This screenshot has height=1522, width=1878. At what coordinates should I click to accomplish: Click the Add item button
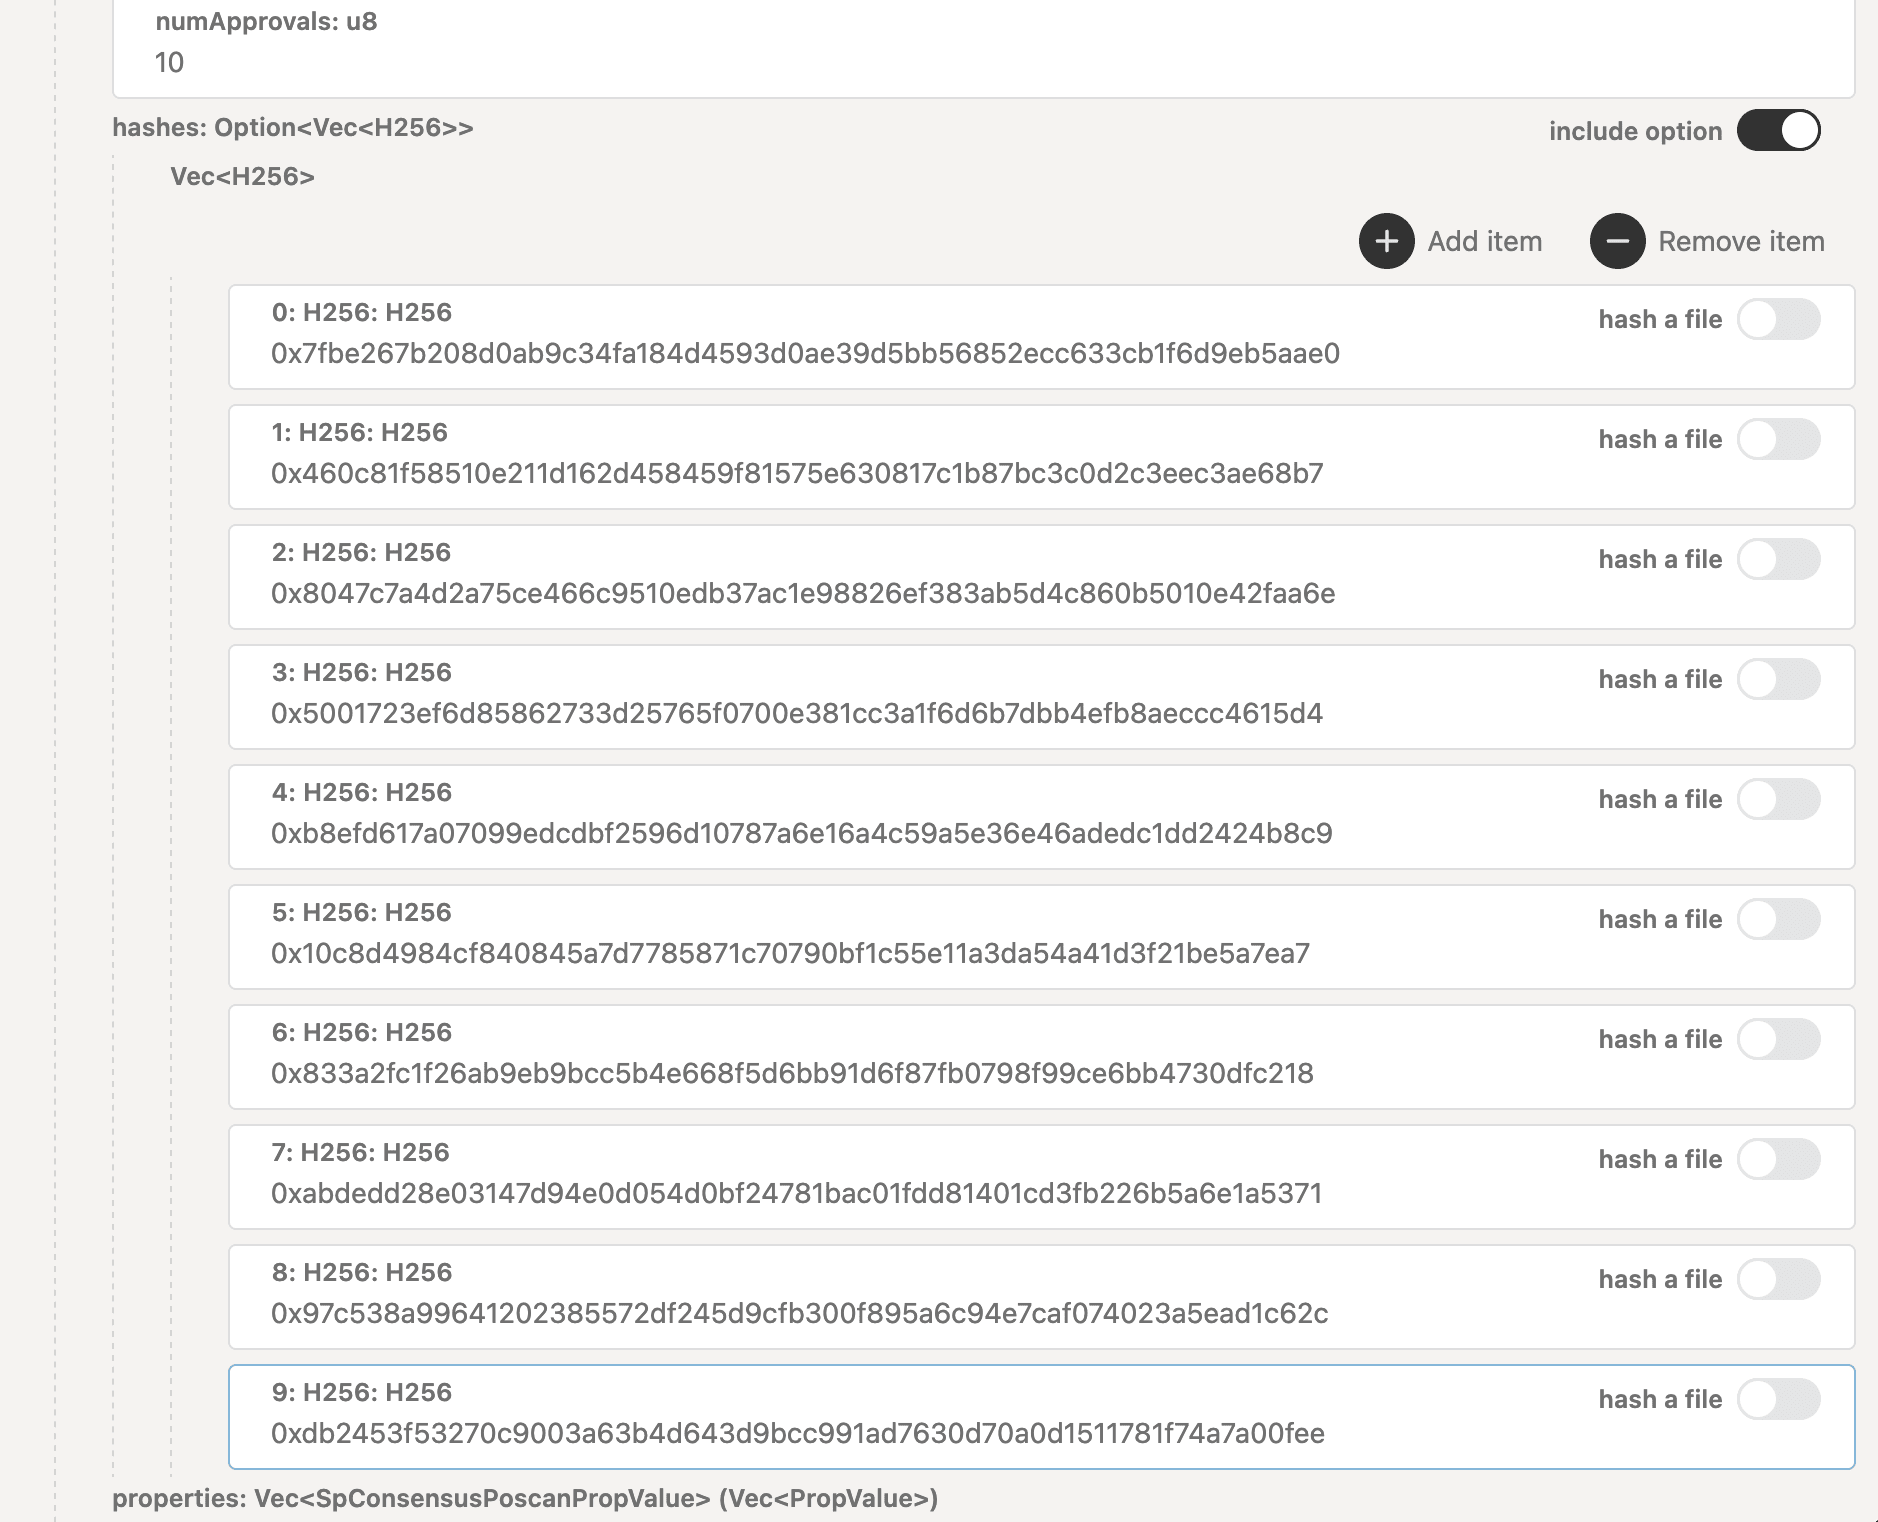(1484, 241)
